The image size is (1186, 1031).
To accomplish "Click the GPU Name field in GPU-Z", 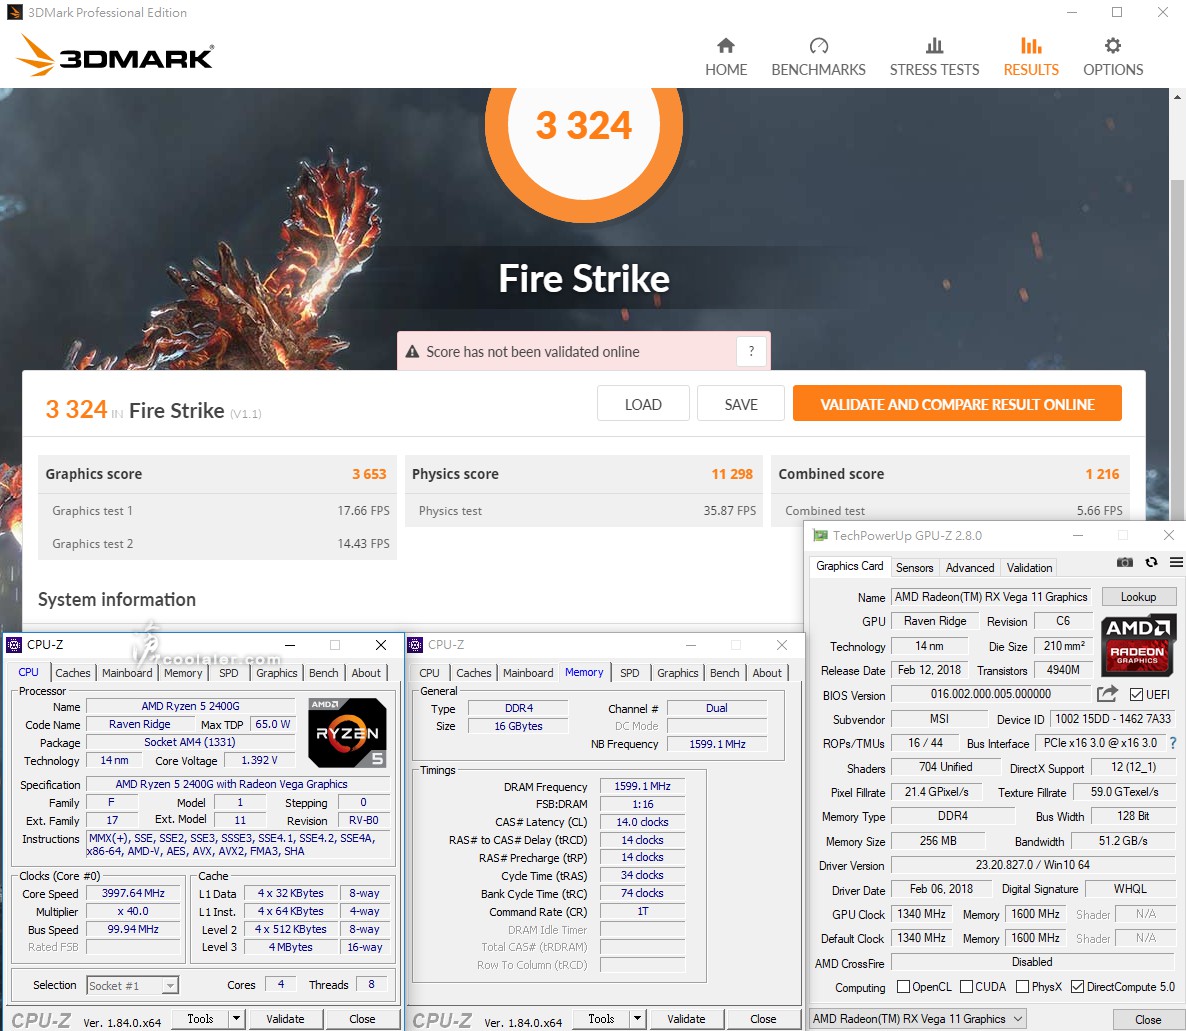I will (x=991, y=597).
